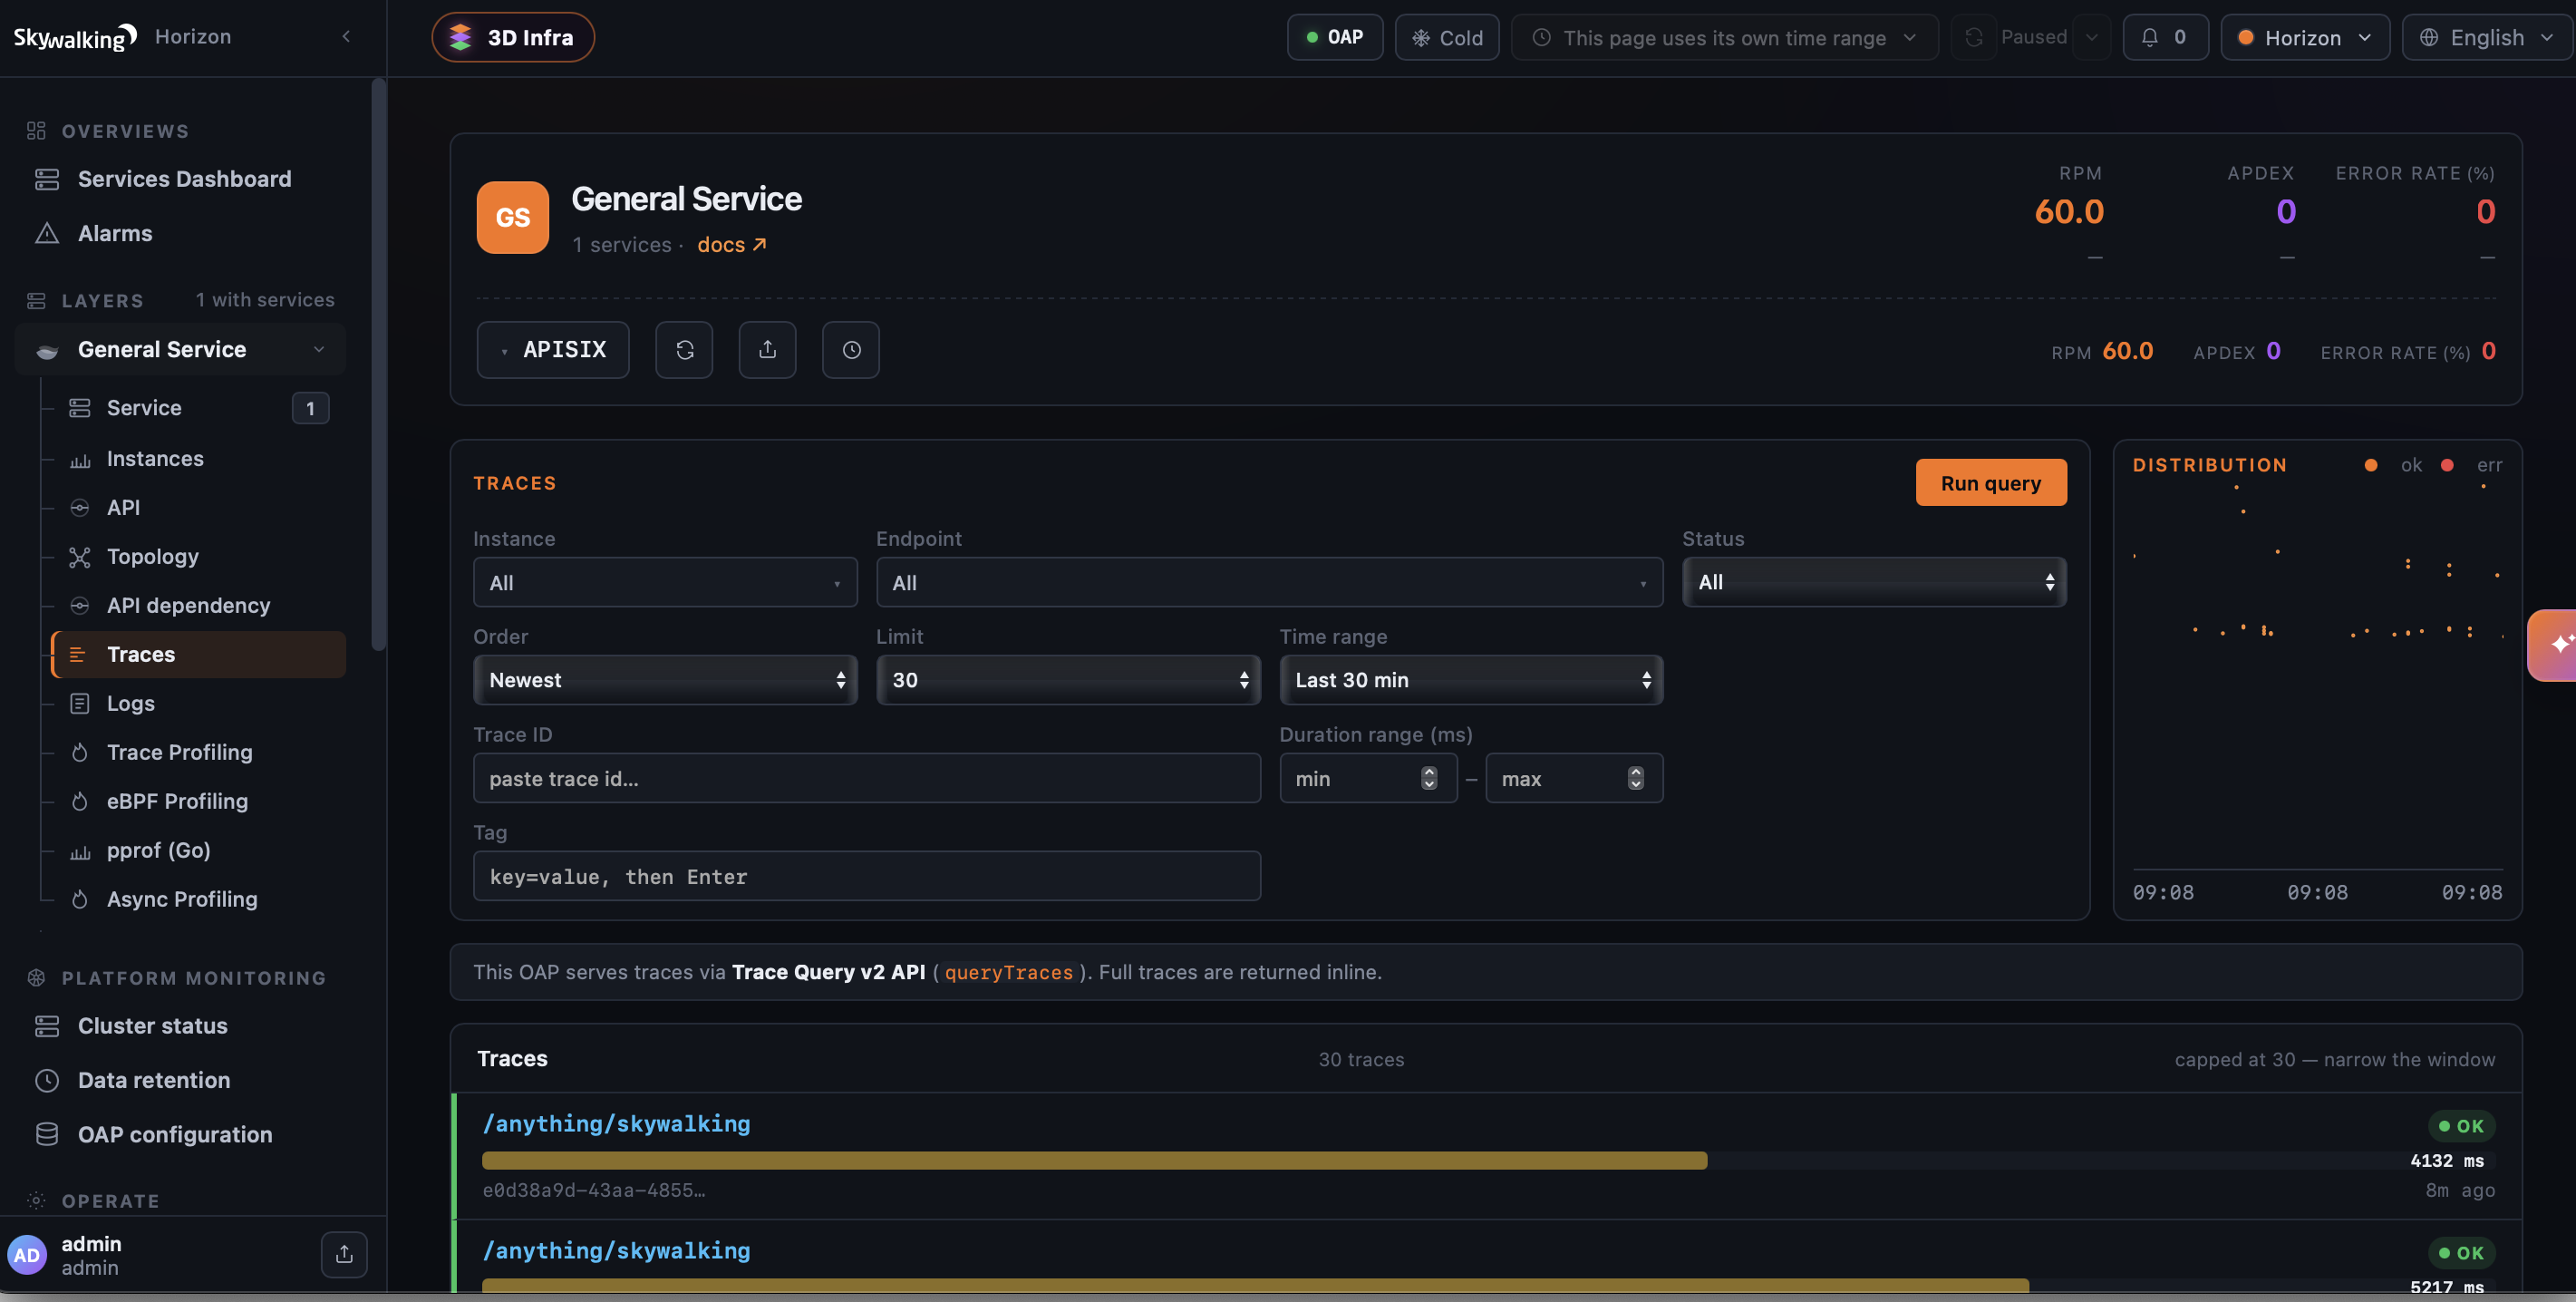Open the Endpoint dropdown
This screenshot has height=1302, width=2576.
coord(1269,582)
